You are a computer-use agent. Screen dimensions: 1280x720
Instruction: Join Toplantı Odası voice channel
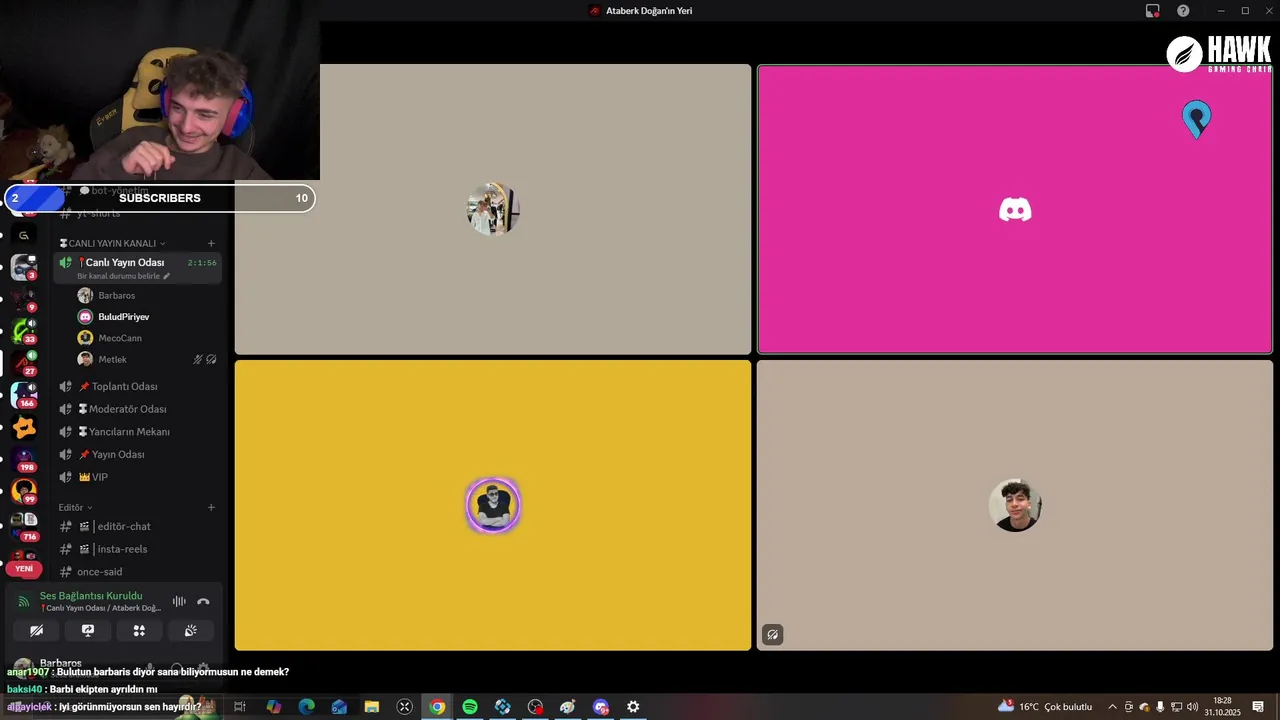(139, 386)
